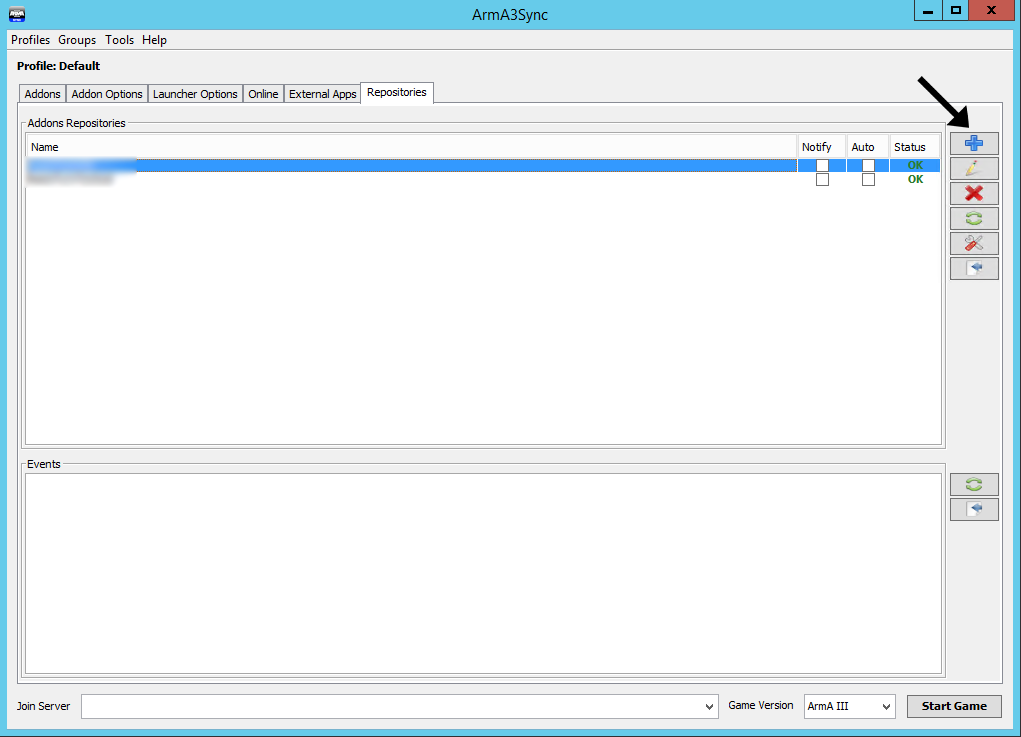Click the Auto column header
Image resolution: width=1021 pixels, height=737 pixels.
[868, 147]
